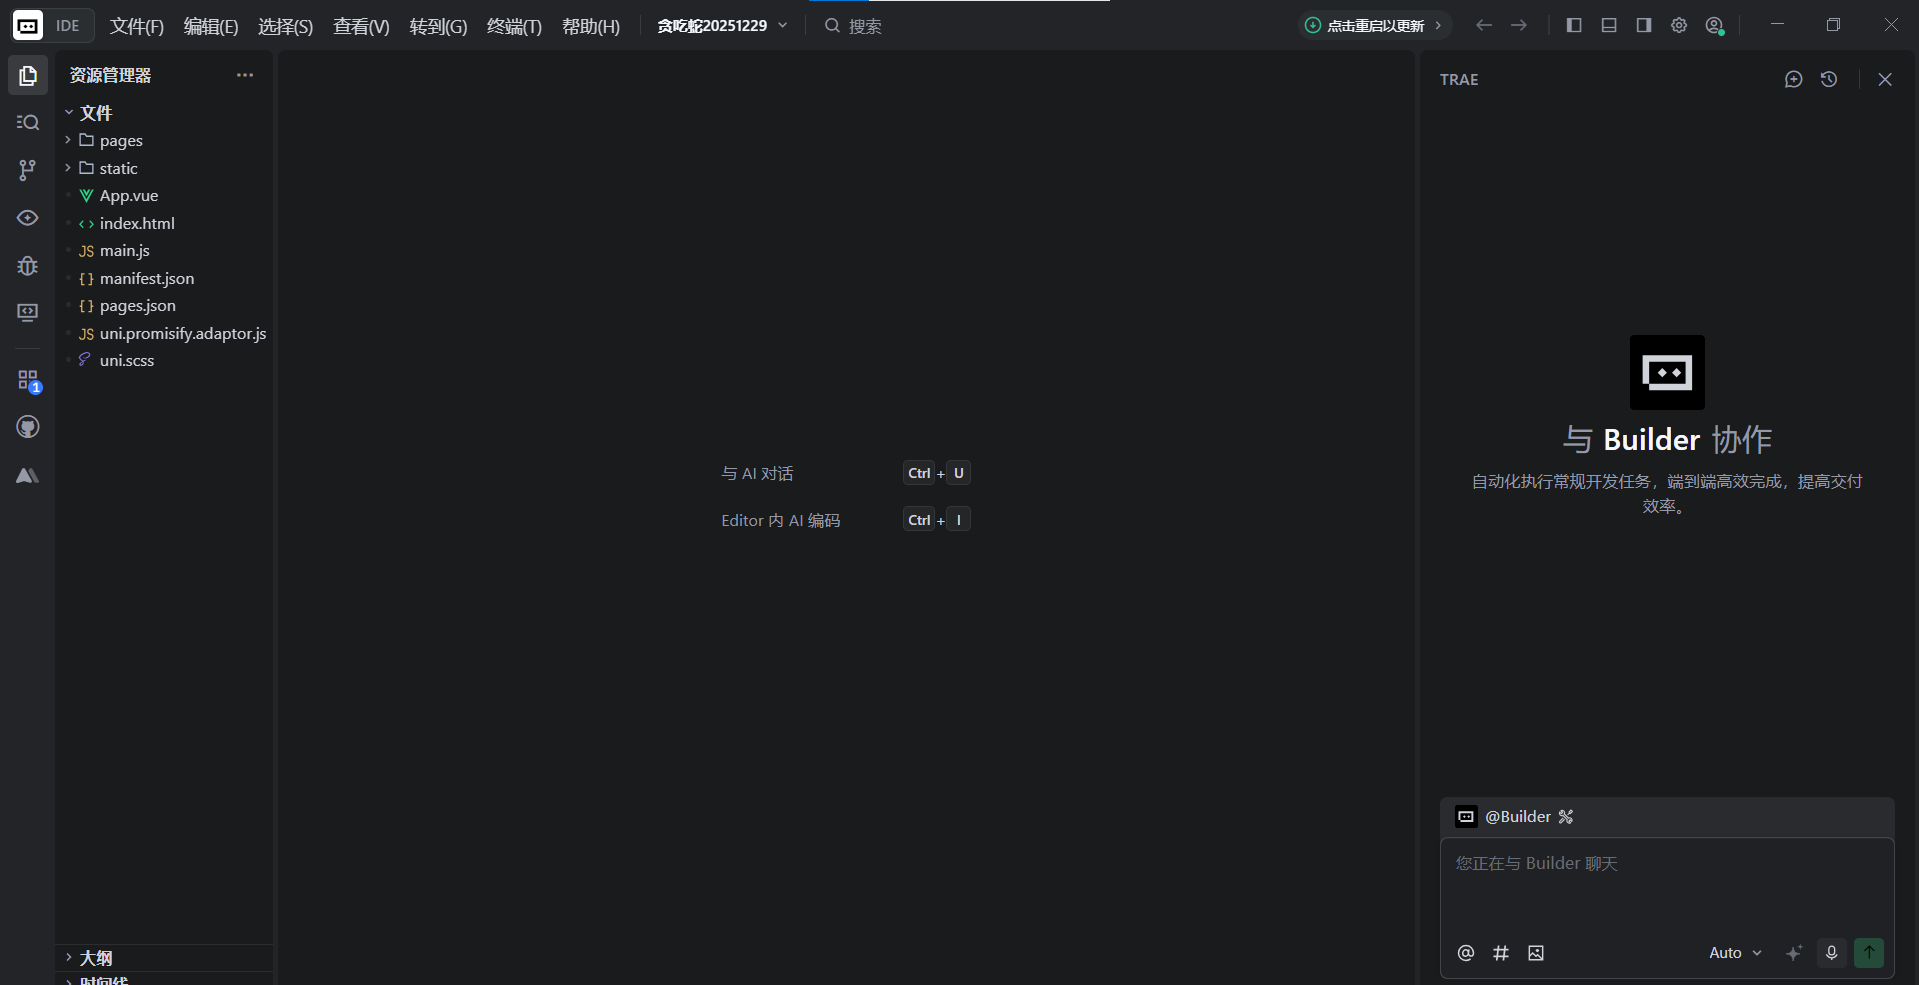Start a new chat in TRAE panel

click(1793, 79)
